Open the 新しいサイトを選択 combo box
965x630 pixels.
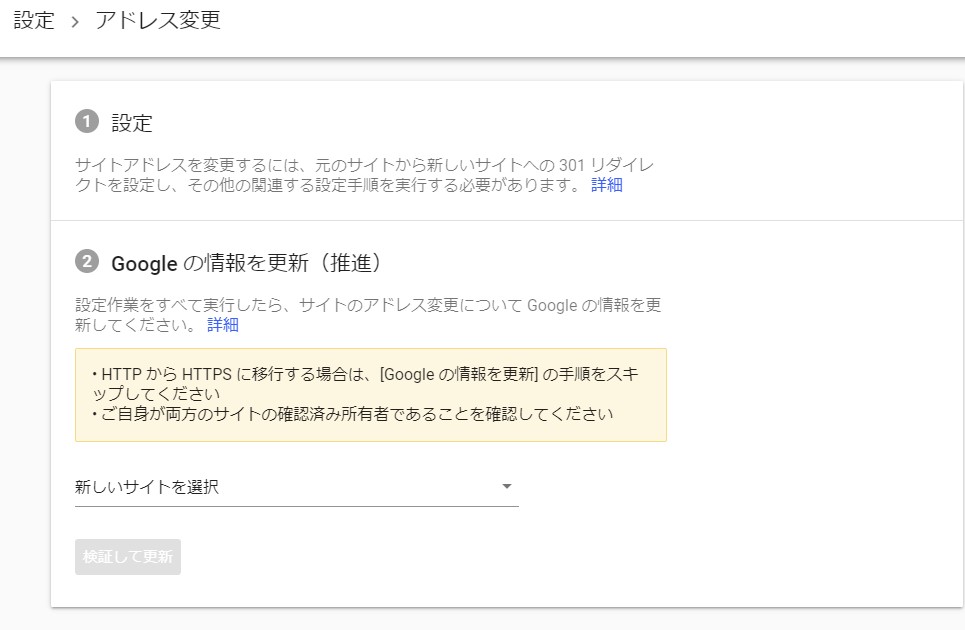click(x=296, y=487)
